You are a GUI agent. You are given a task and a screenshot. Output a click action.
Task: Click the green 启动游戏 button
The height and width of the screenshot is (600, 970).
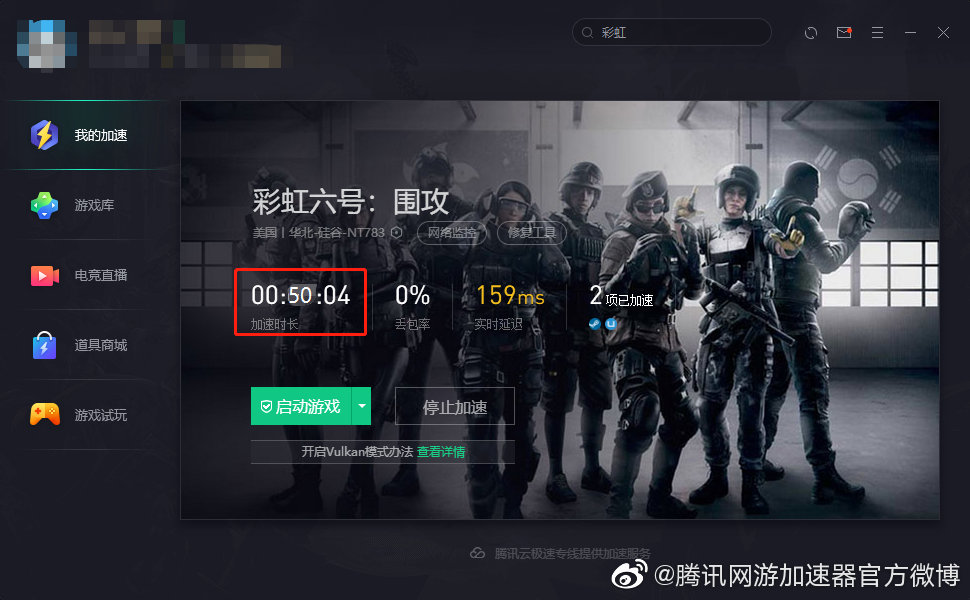301,406
